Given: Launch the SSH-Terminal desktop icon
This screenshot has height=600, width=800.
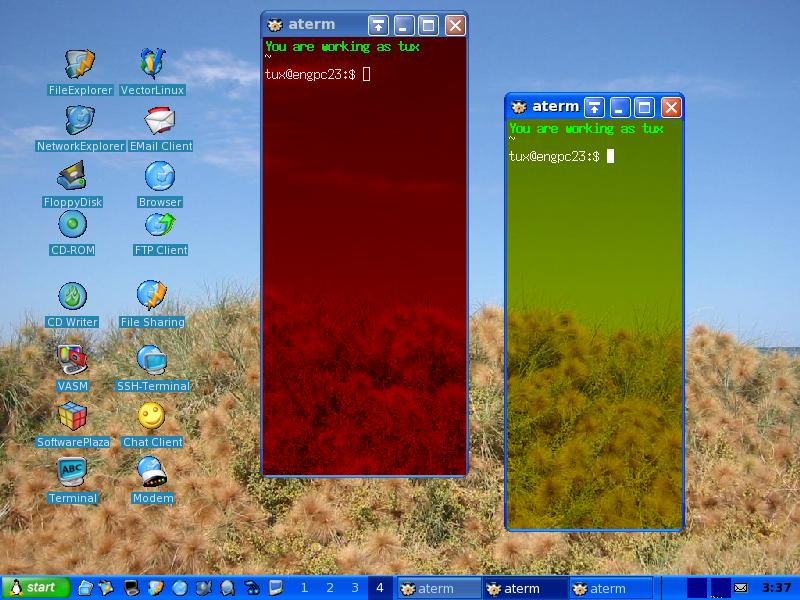Looking at the screenshot, I should (152, 360).
